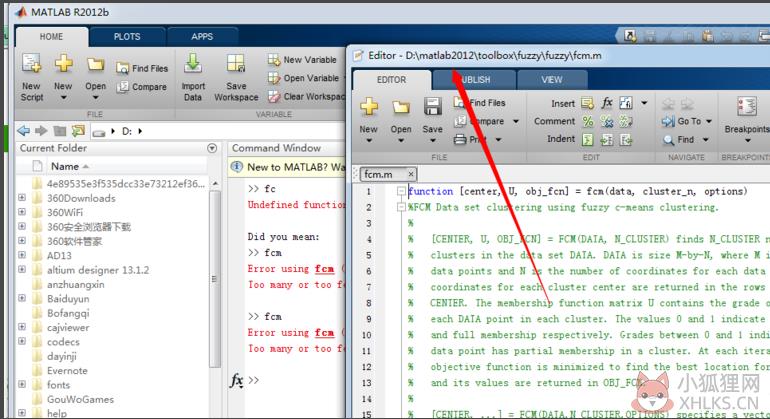
Task: Click the first fcm link in error message
Action: tap(324, 269)
